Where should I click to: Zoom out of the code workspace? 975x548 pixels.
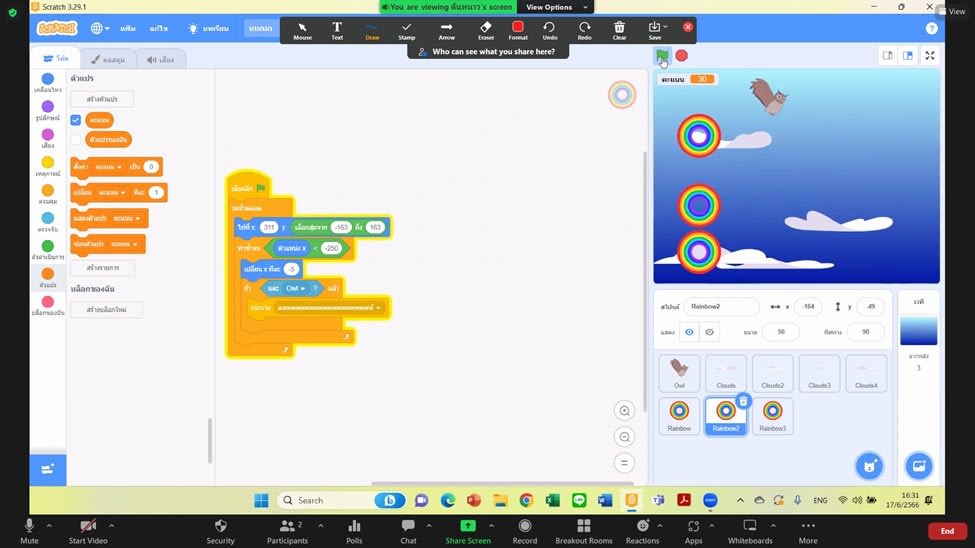624,437
